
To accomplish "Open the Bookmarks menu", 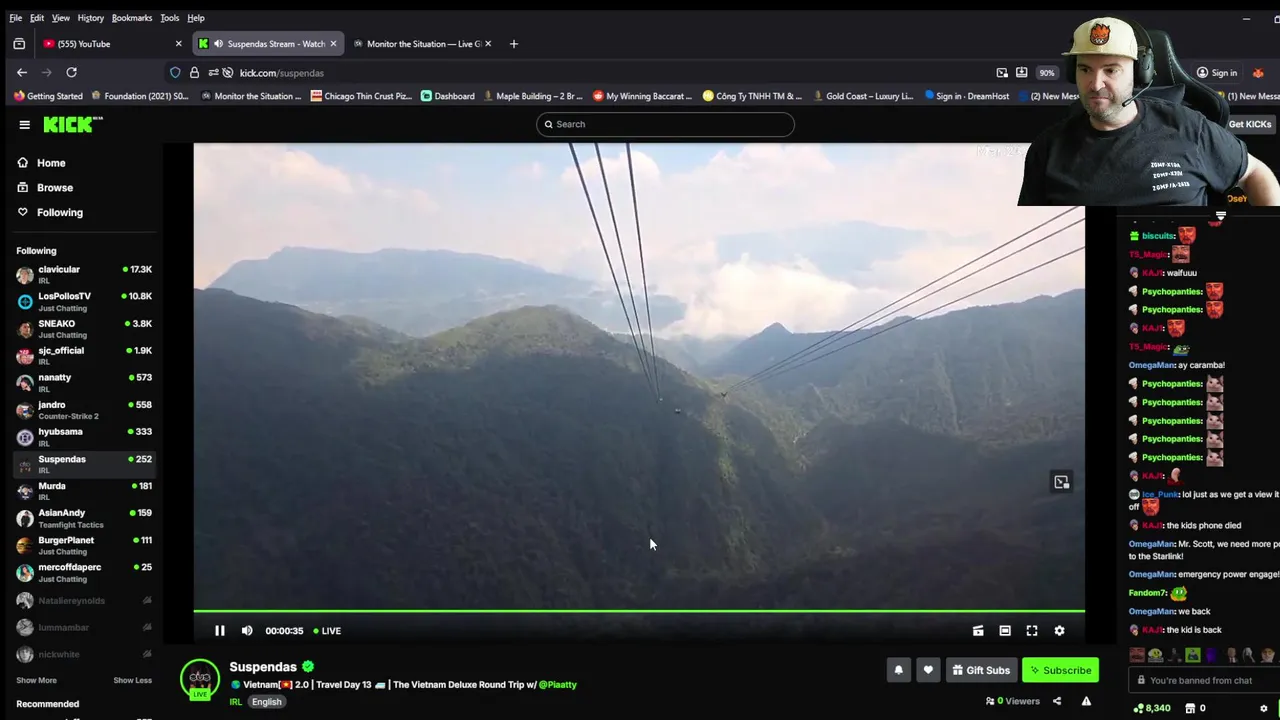I will tap(132, 18).
